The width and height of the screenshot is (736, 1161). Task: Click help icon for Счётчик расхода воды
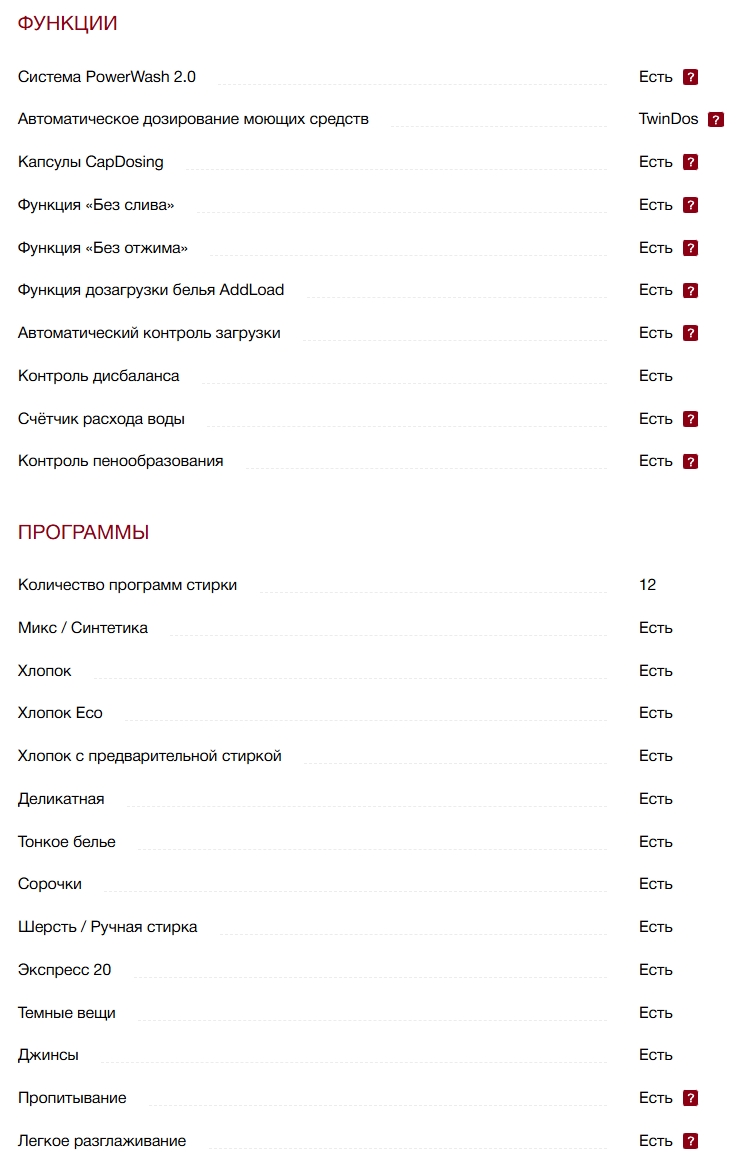click(690, 419)
